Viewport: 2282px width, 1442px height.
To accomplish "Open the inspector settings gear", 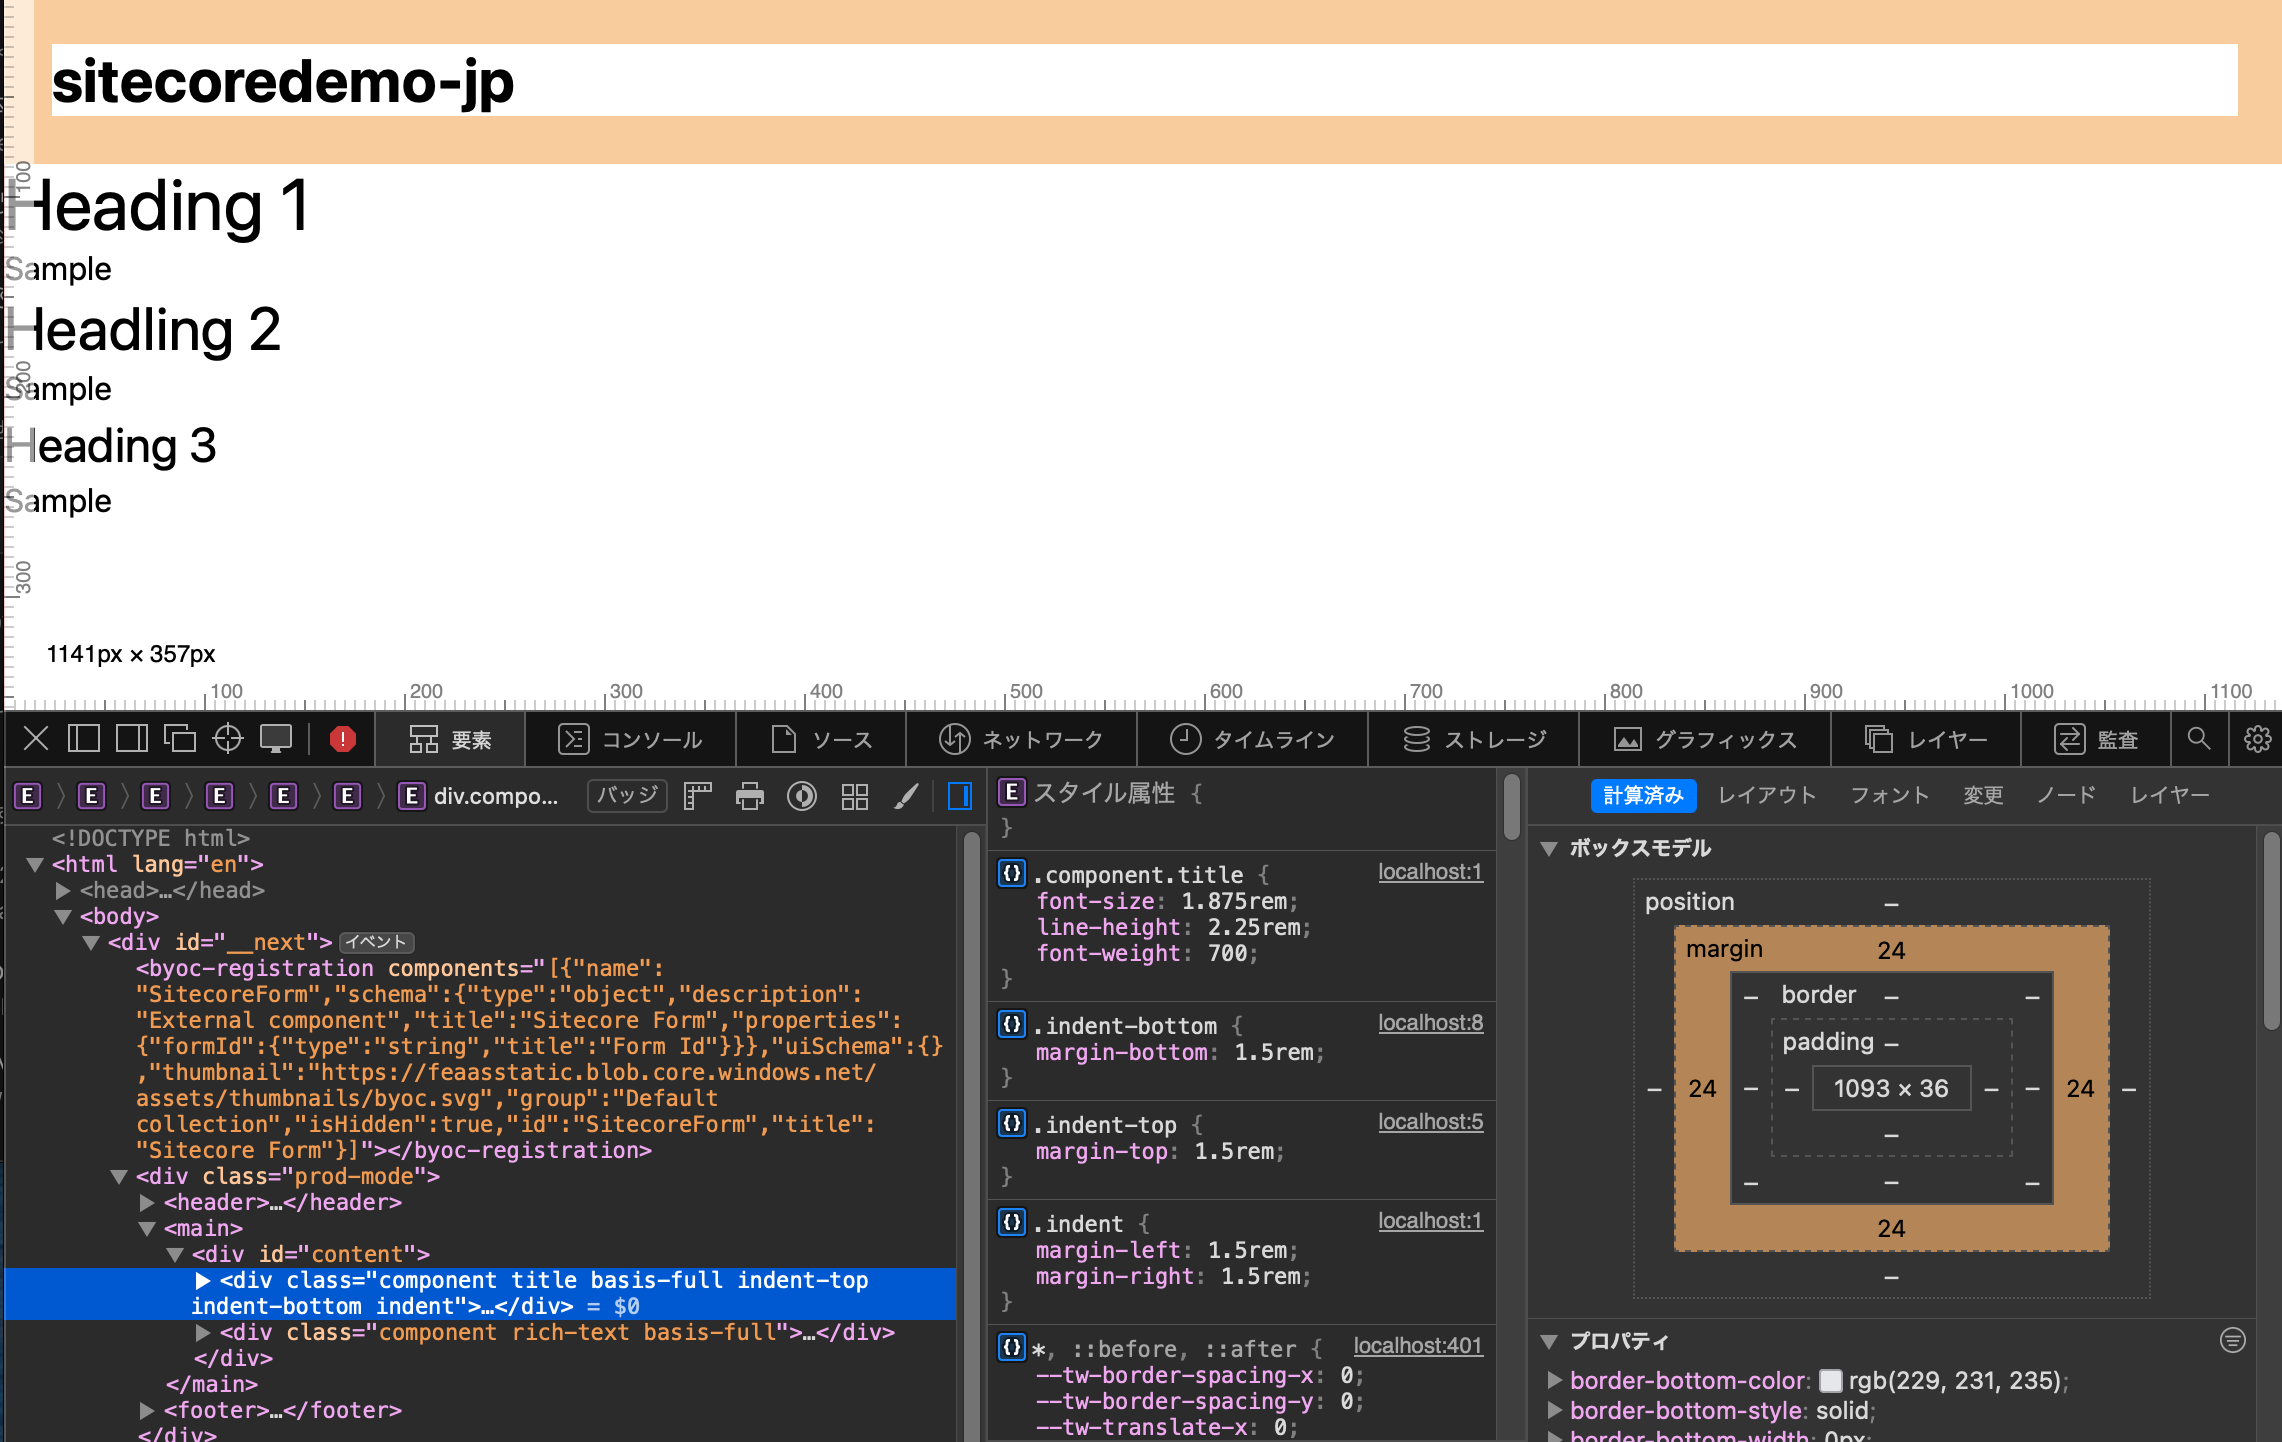I will [2257, 739].
